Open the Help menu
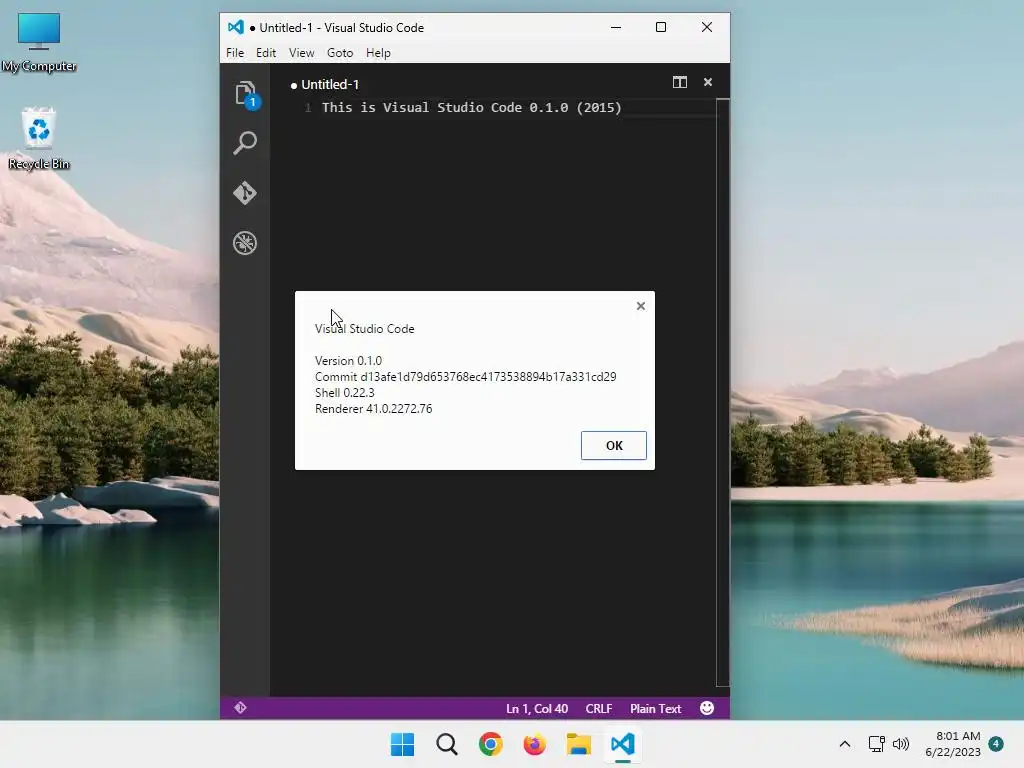Viewport: 1024px width, 768px height. [x=378, y=53]
